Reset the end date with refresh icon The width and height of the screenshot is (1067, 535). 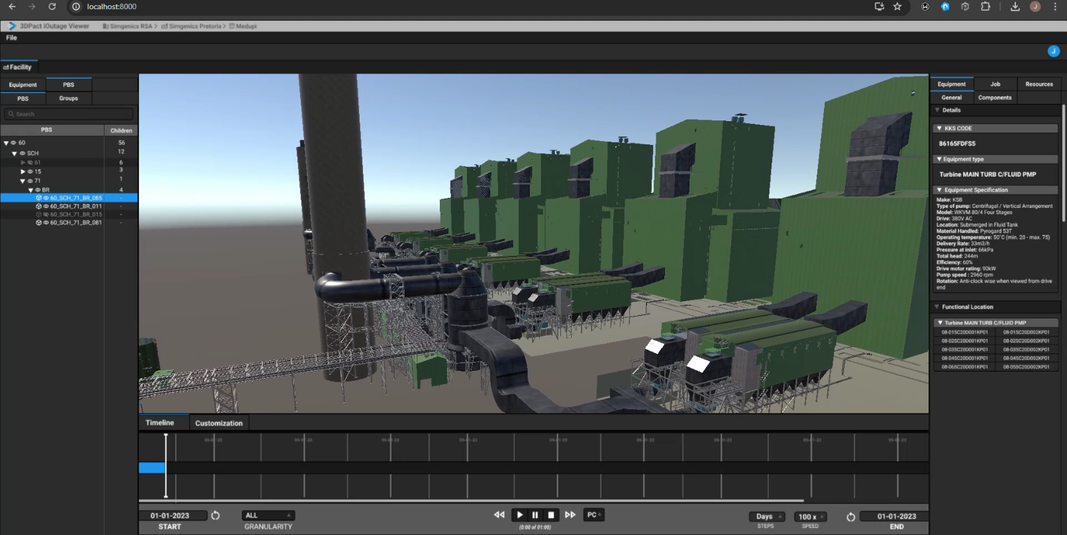click(x=851, y=517)
